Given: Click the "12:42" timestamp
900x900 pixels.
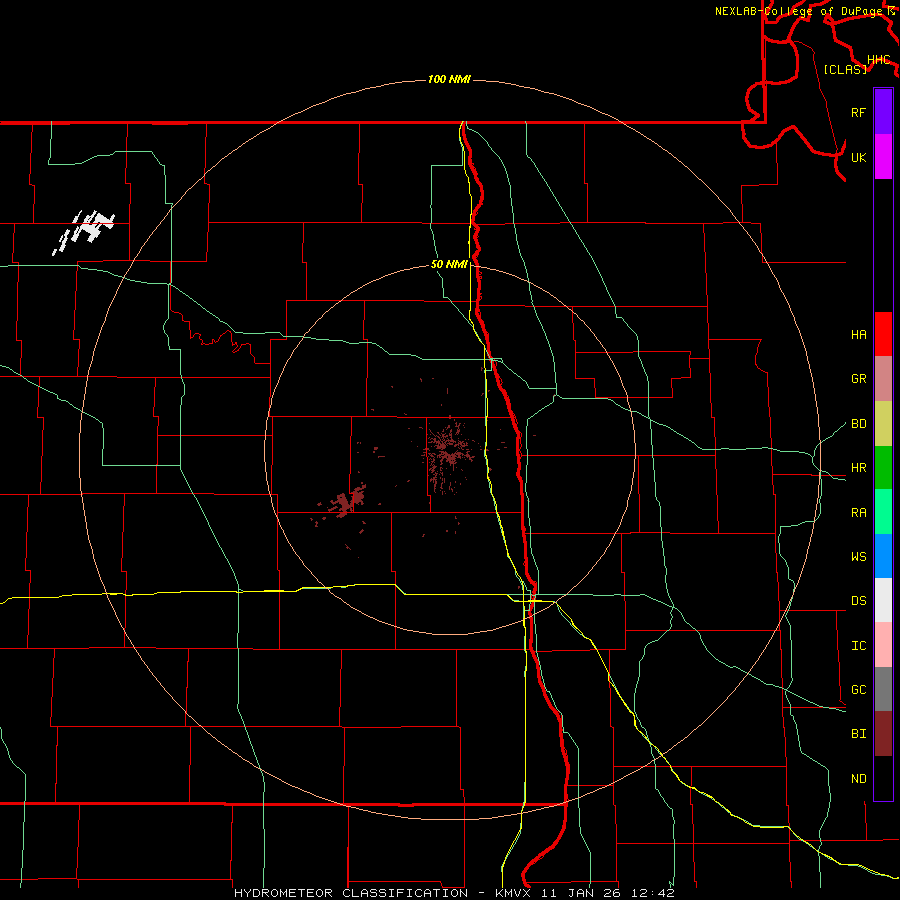Looking at the screenshot, I should coord(653,893).
